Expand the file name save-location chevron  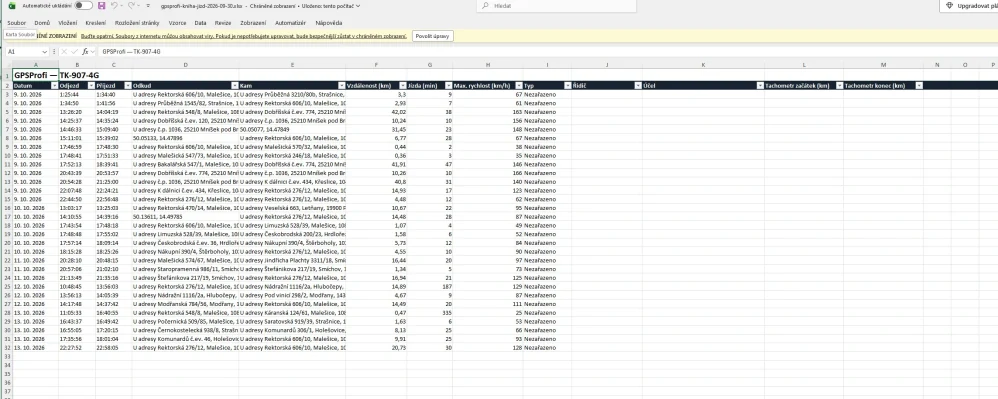coord(358,5)
